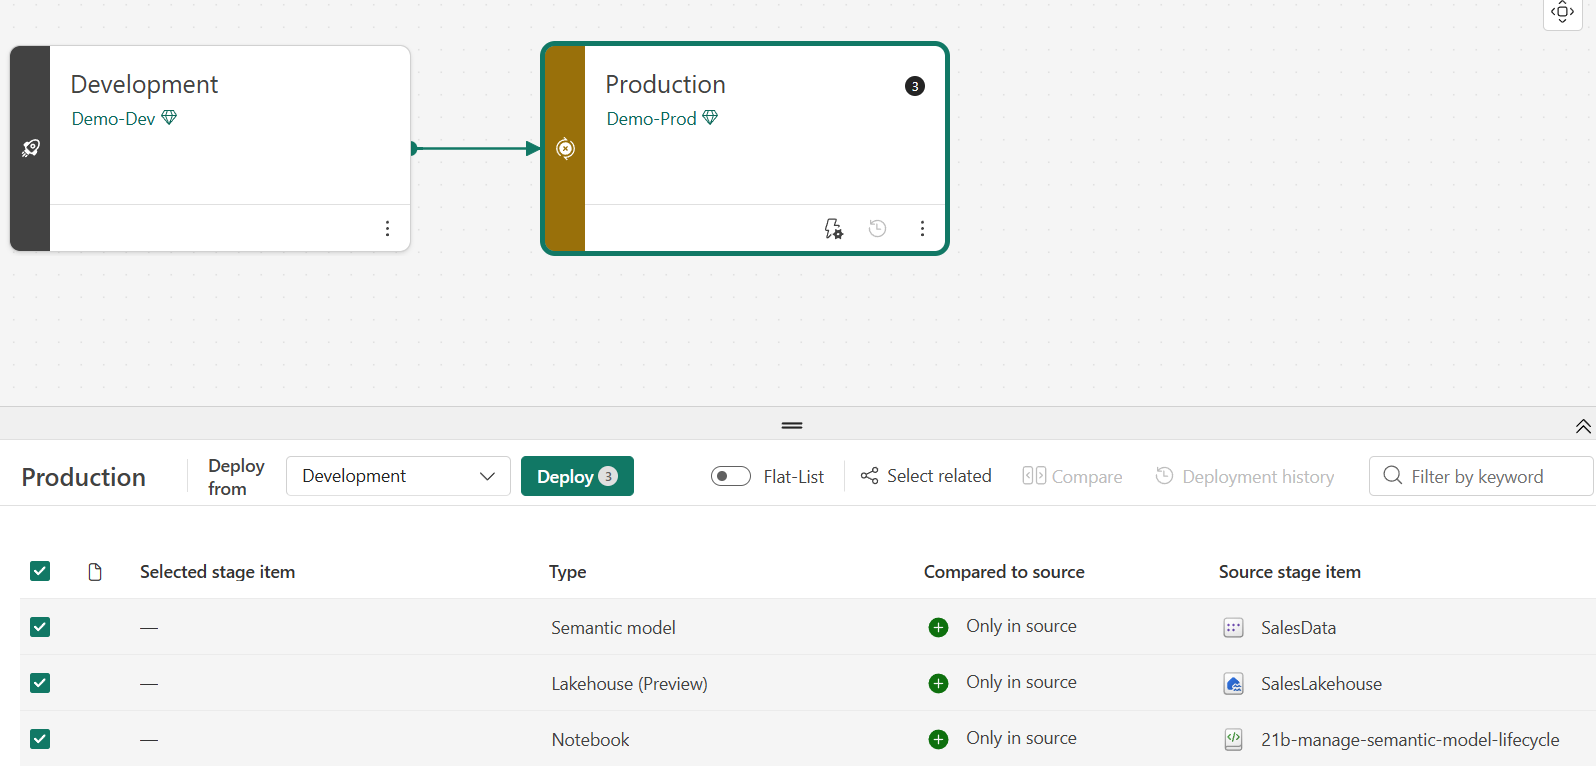Screen dimensions: 1596x775
Task: Click the Type column header
Action: click(567, 572)
